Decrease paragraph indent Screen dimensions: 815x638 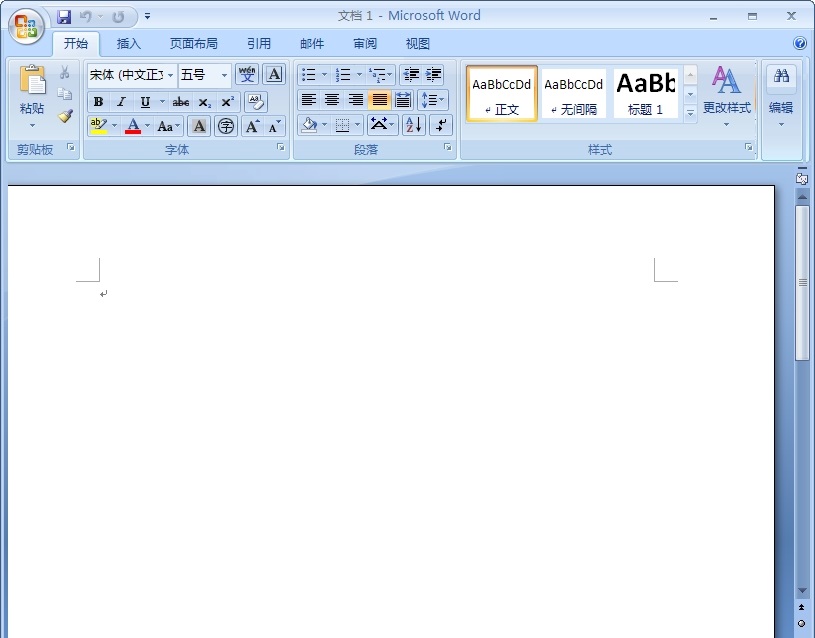point(411,75)
